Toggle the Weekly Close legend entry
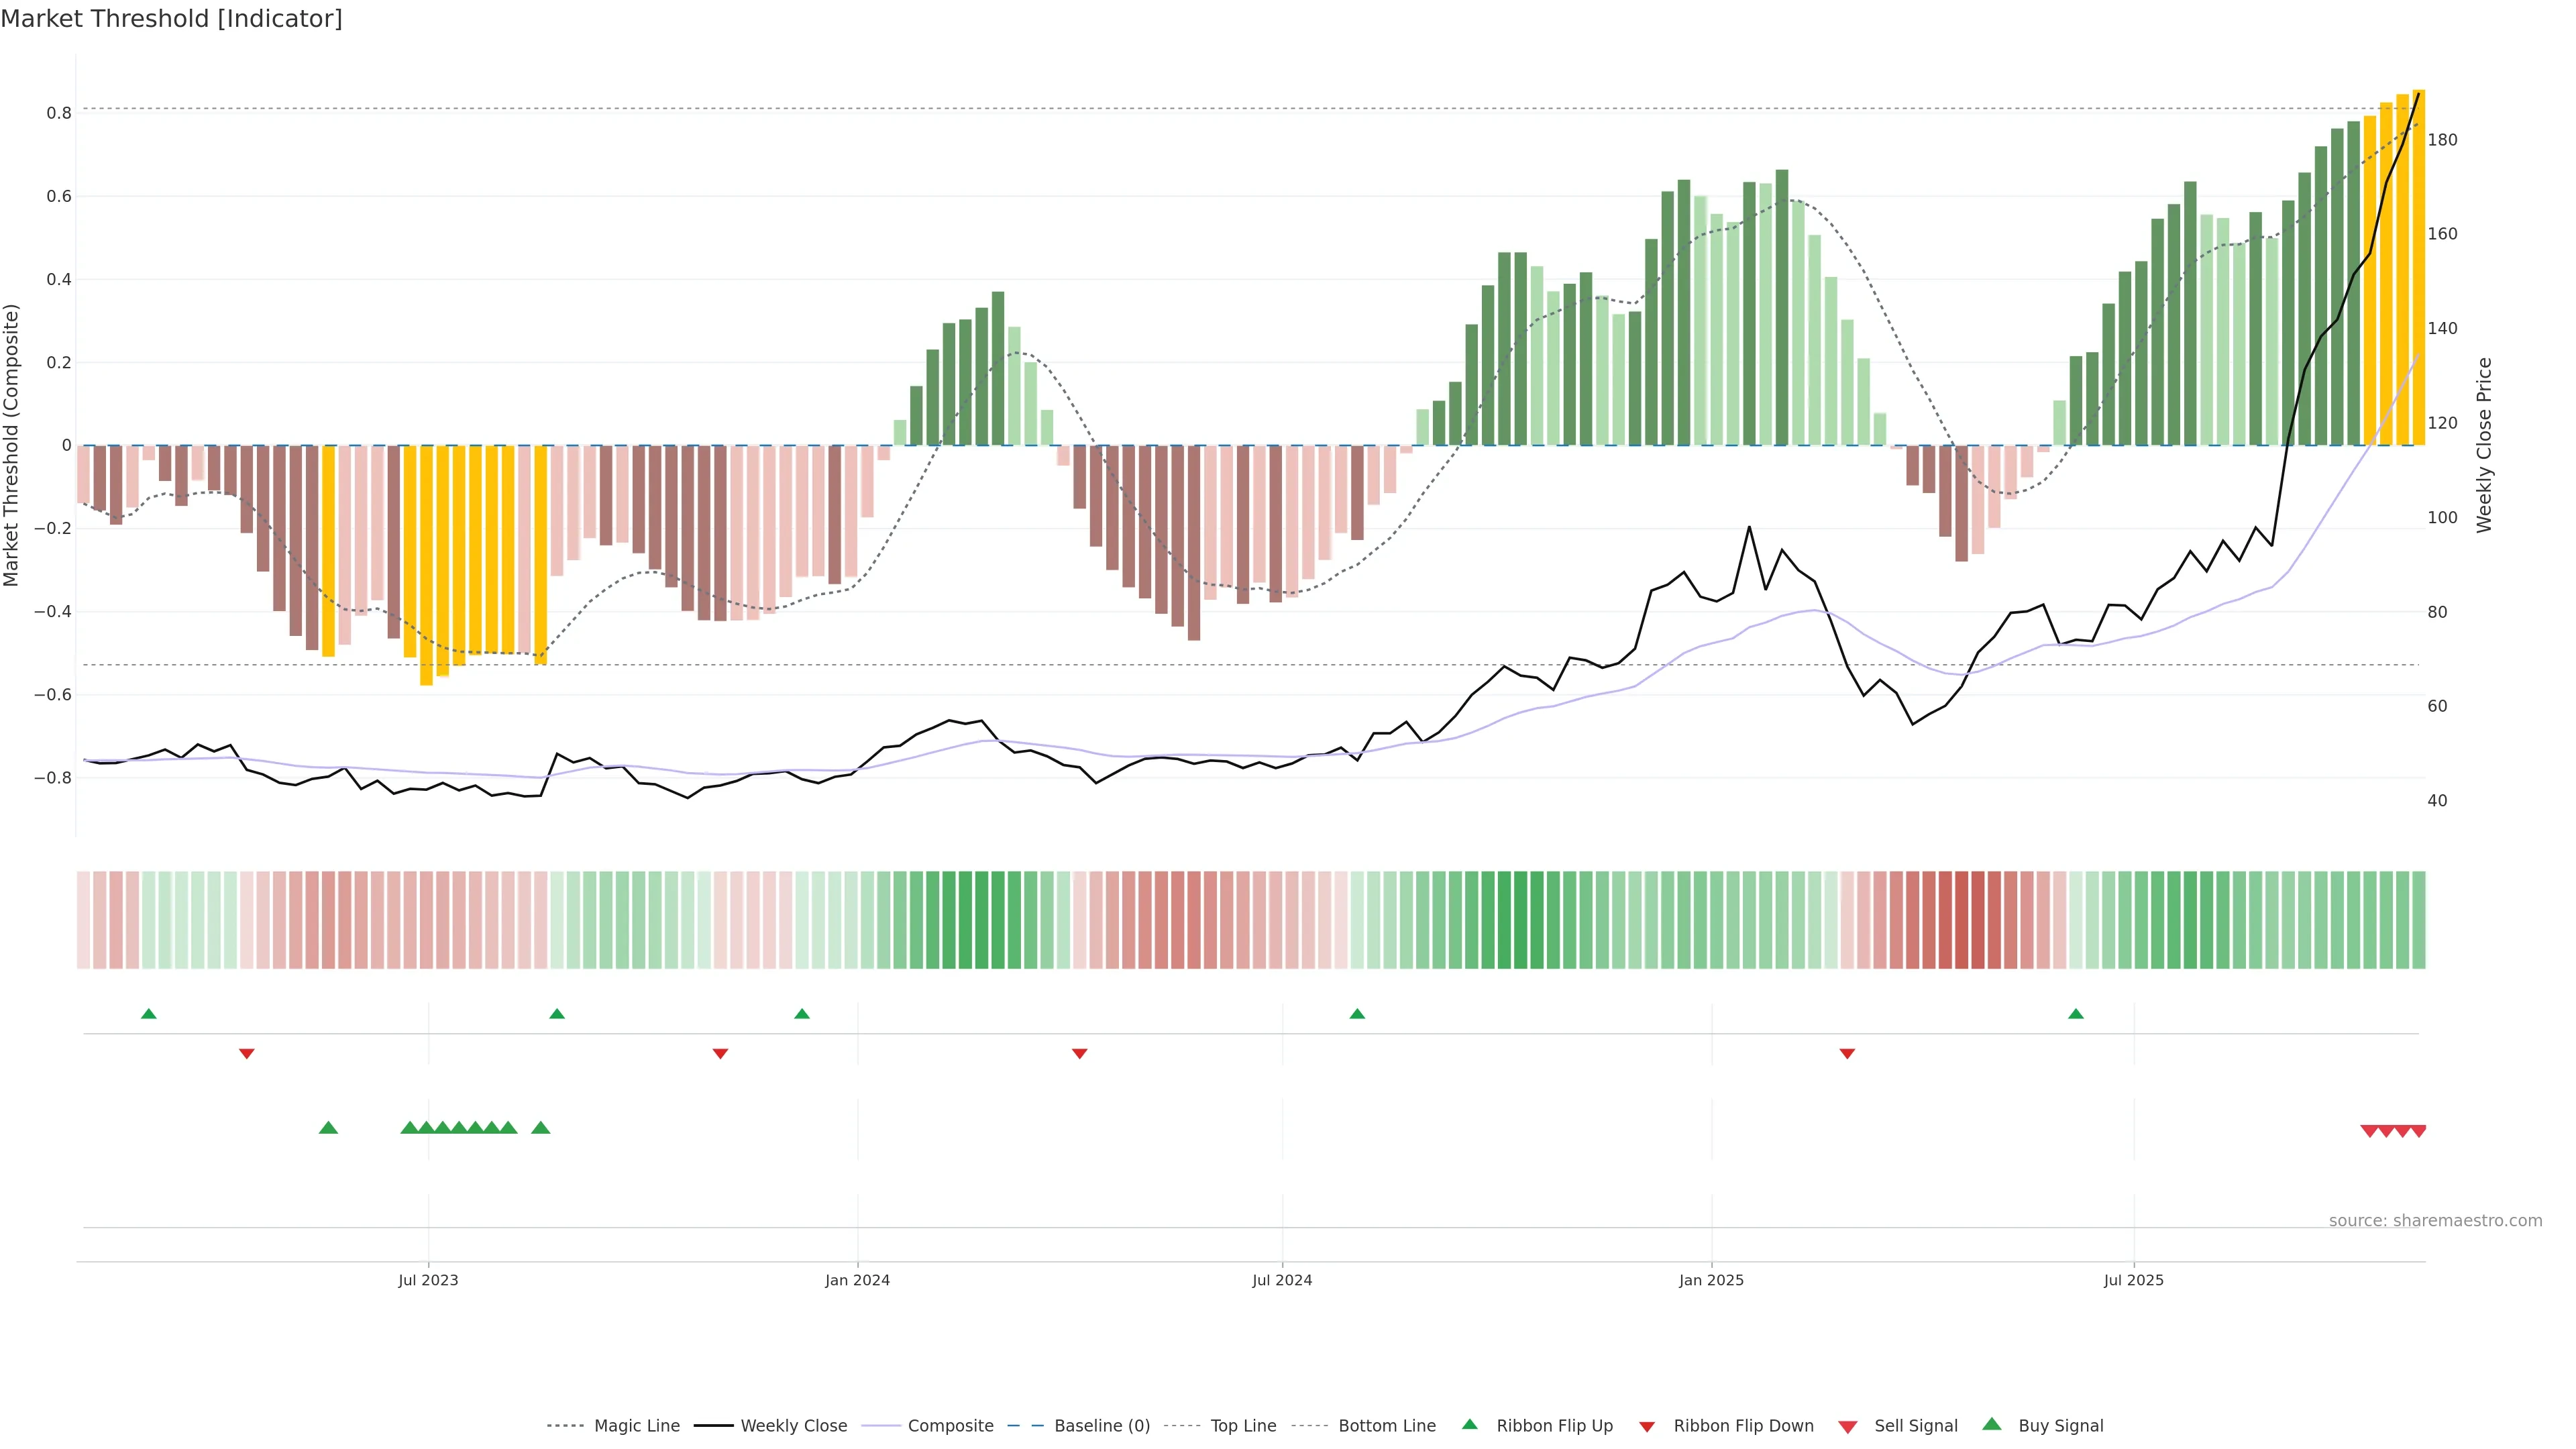 (793, 1426)
